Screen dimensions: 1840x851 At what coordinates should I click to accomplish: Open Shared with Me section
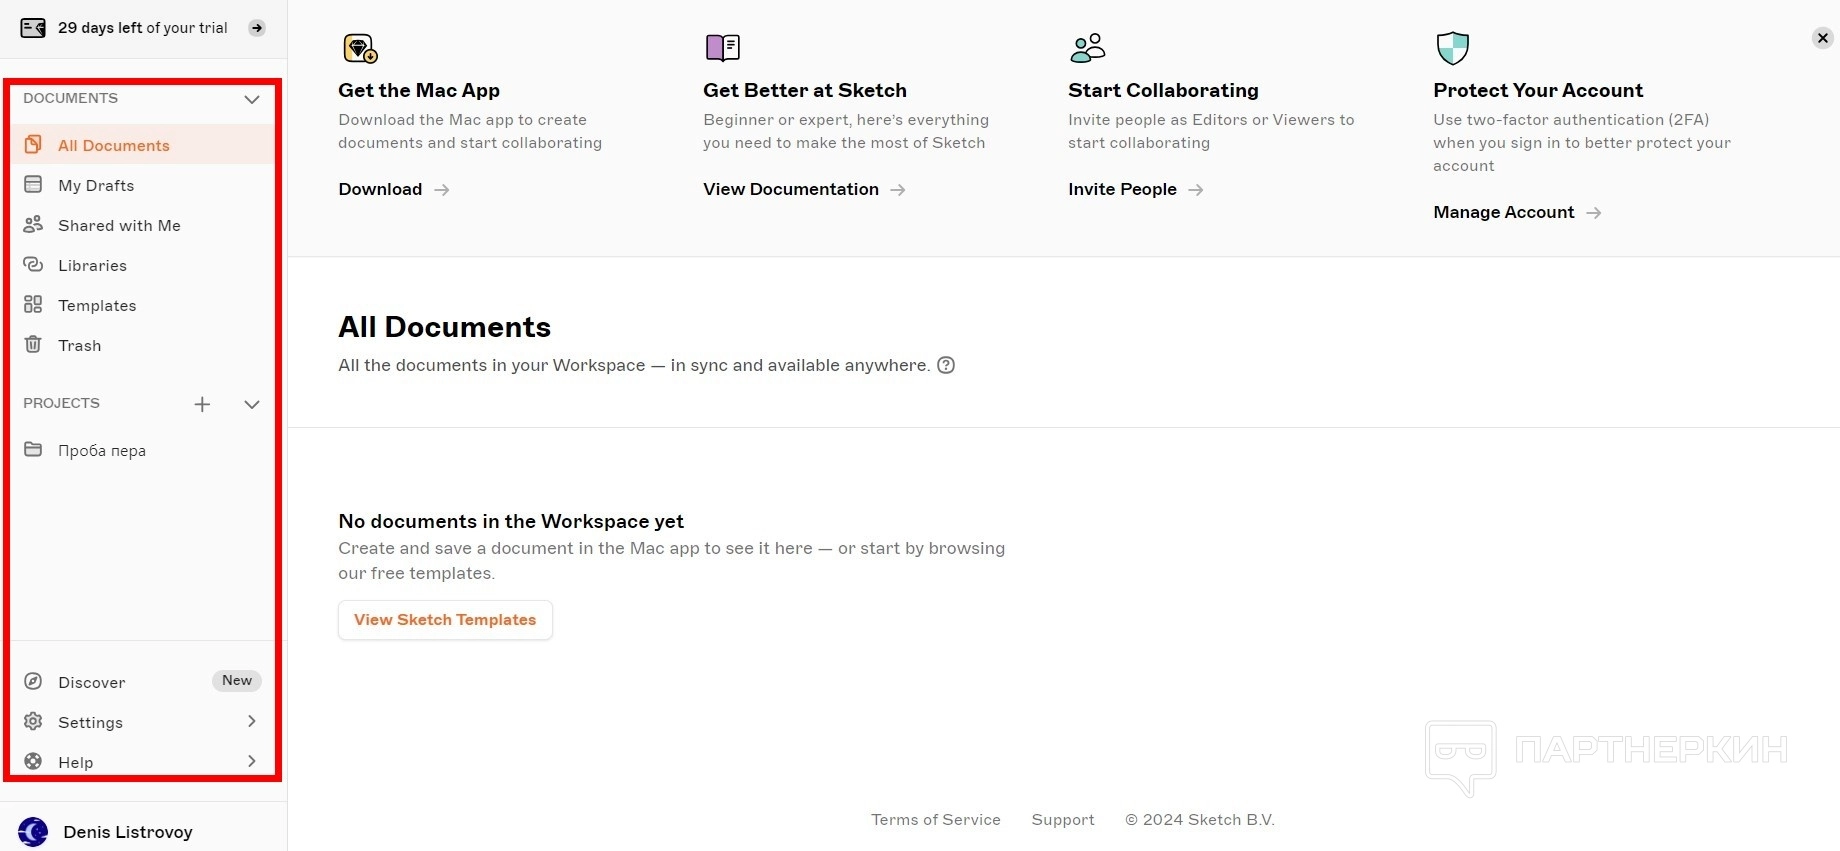tap(119, 225)
